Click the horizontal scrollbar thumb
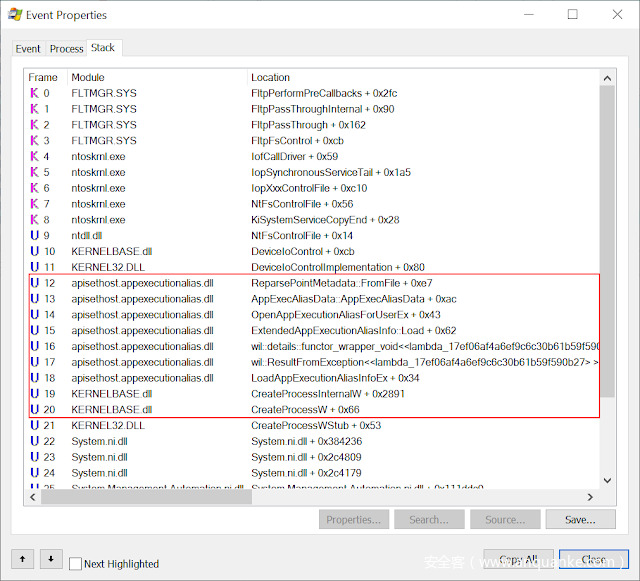This screenshot has width=640, height=581. [x=146, y=497]
